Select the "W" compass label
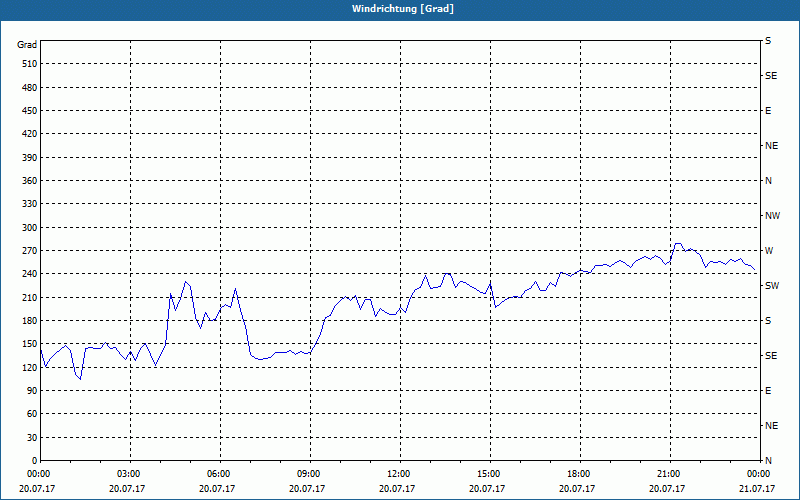Screen dimensions: 800x500 coord(769,251)
